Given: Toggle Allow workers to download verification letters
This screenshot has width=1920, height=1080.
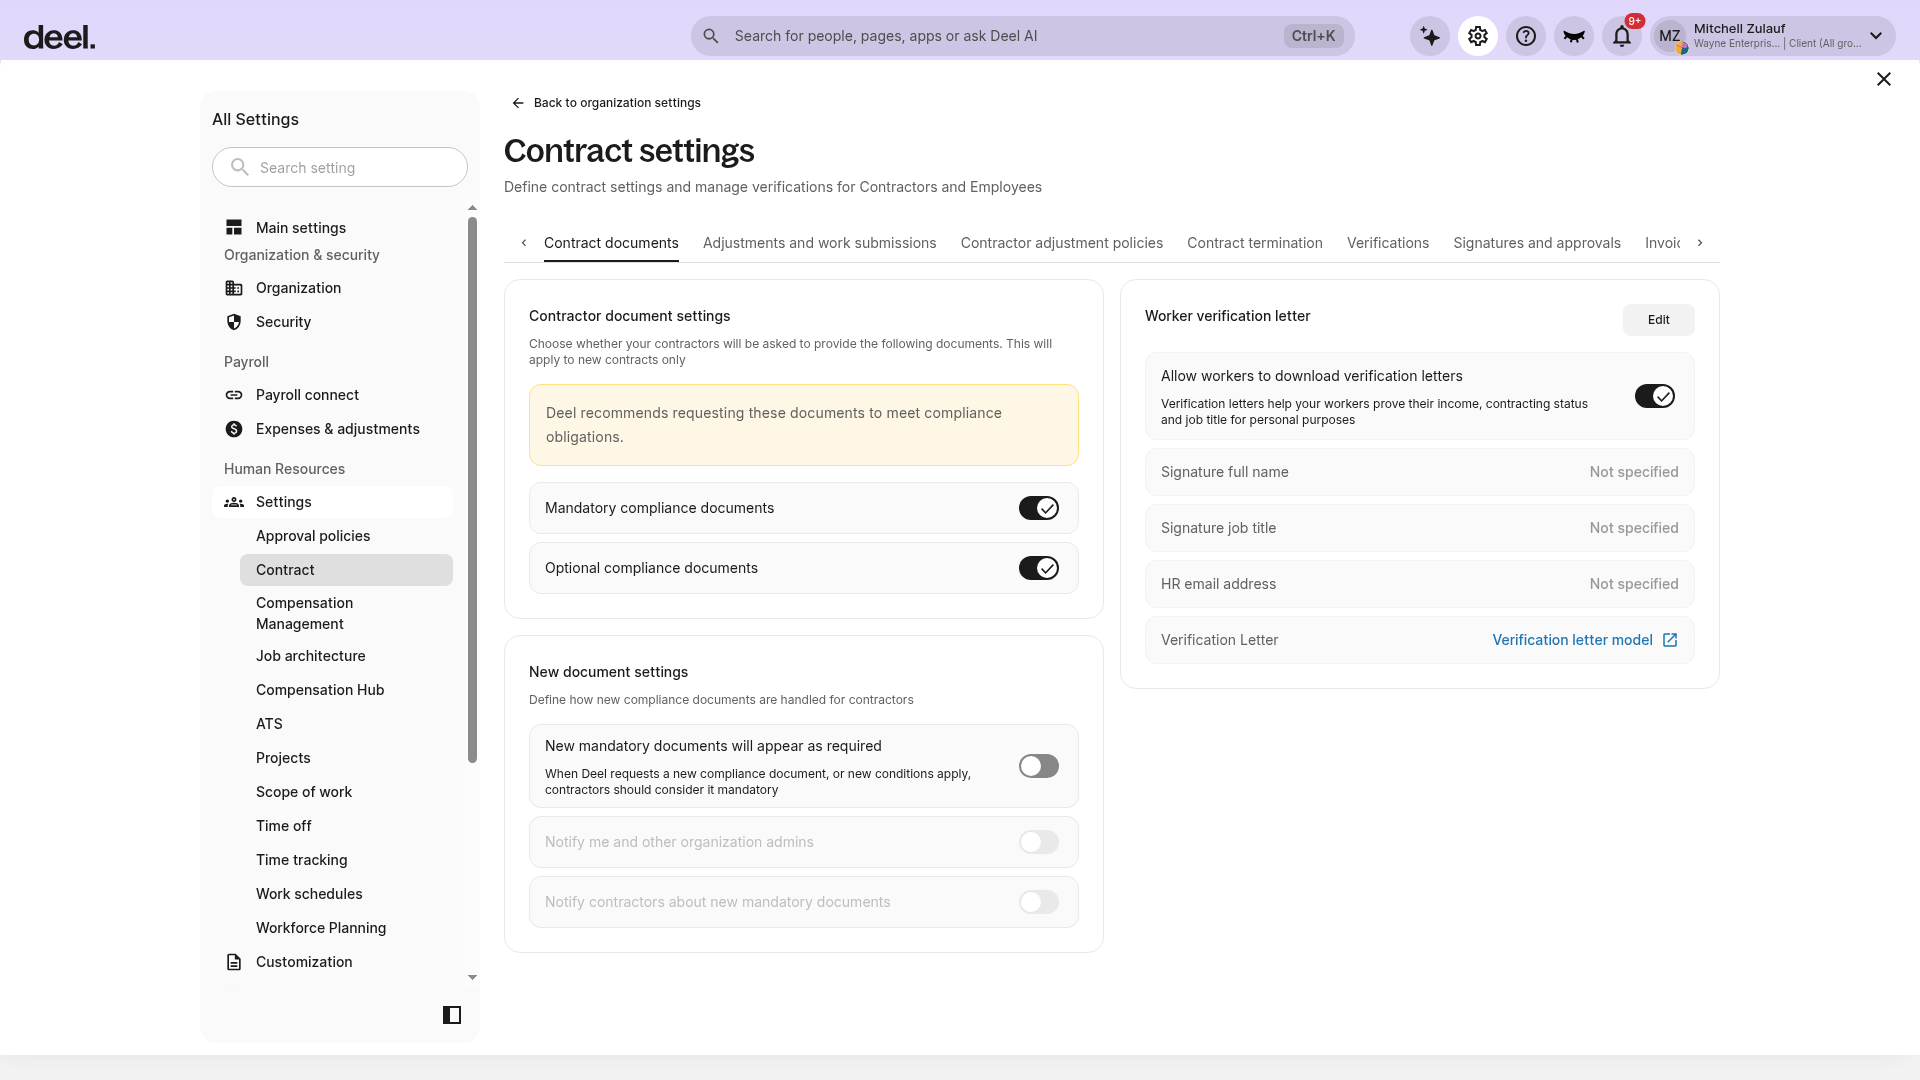Looking at the screenshot, I should [1655, 396].
